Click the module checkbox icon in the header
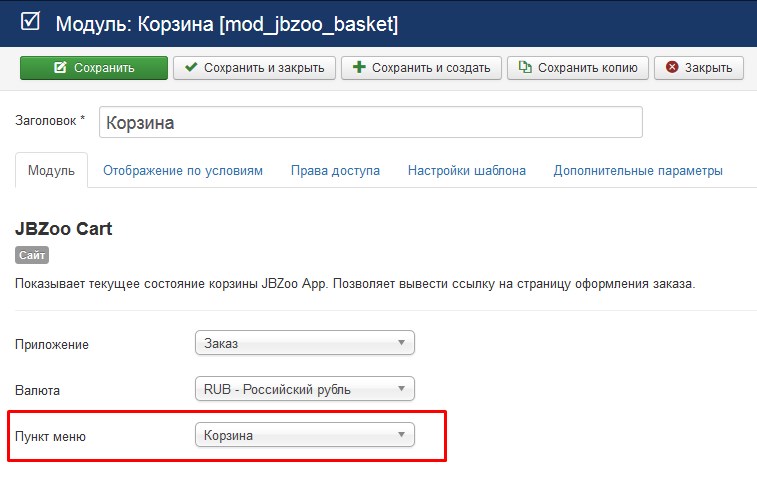The image size is (757, 486). coord(30,22)
